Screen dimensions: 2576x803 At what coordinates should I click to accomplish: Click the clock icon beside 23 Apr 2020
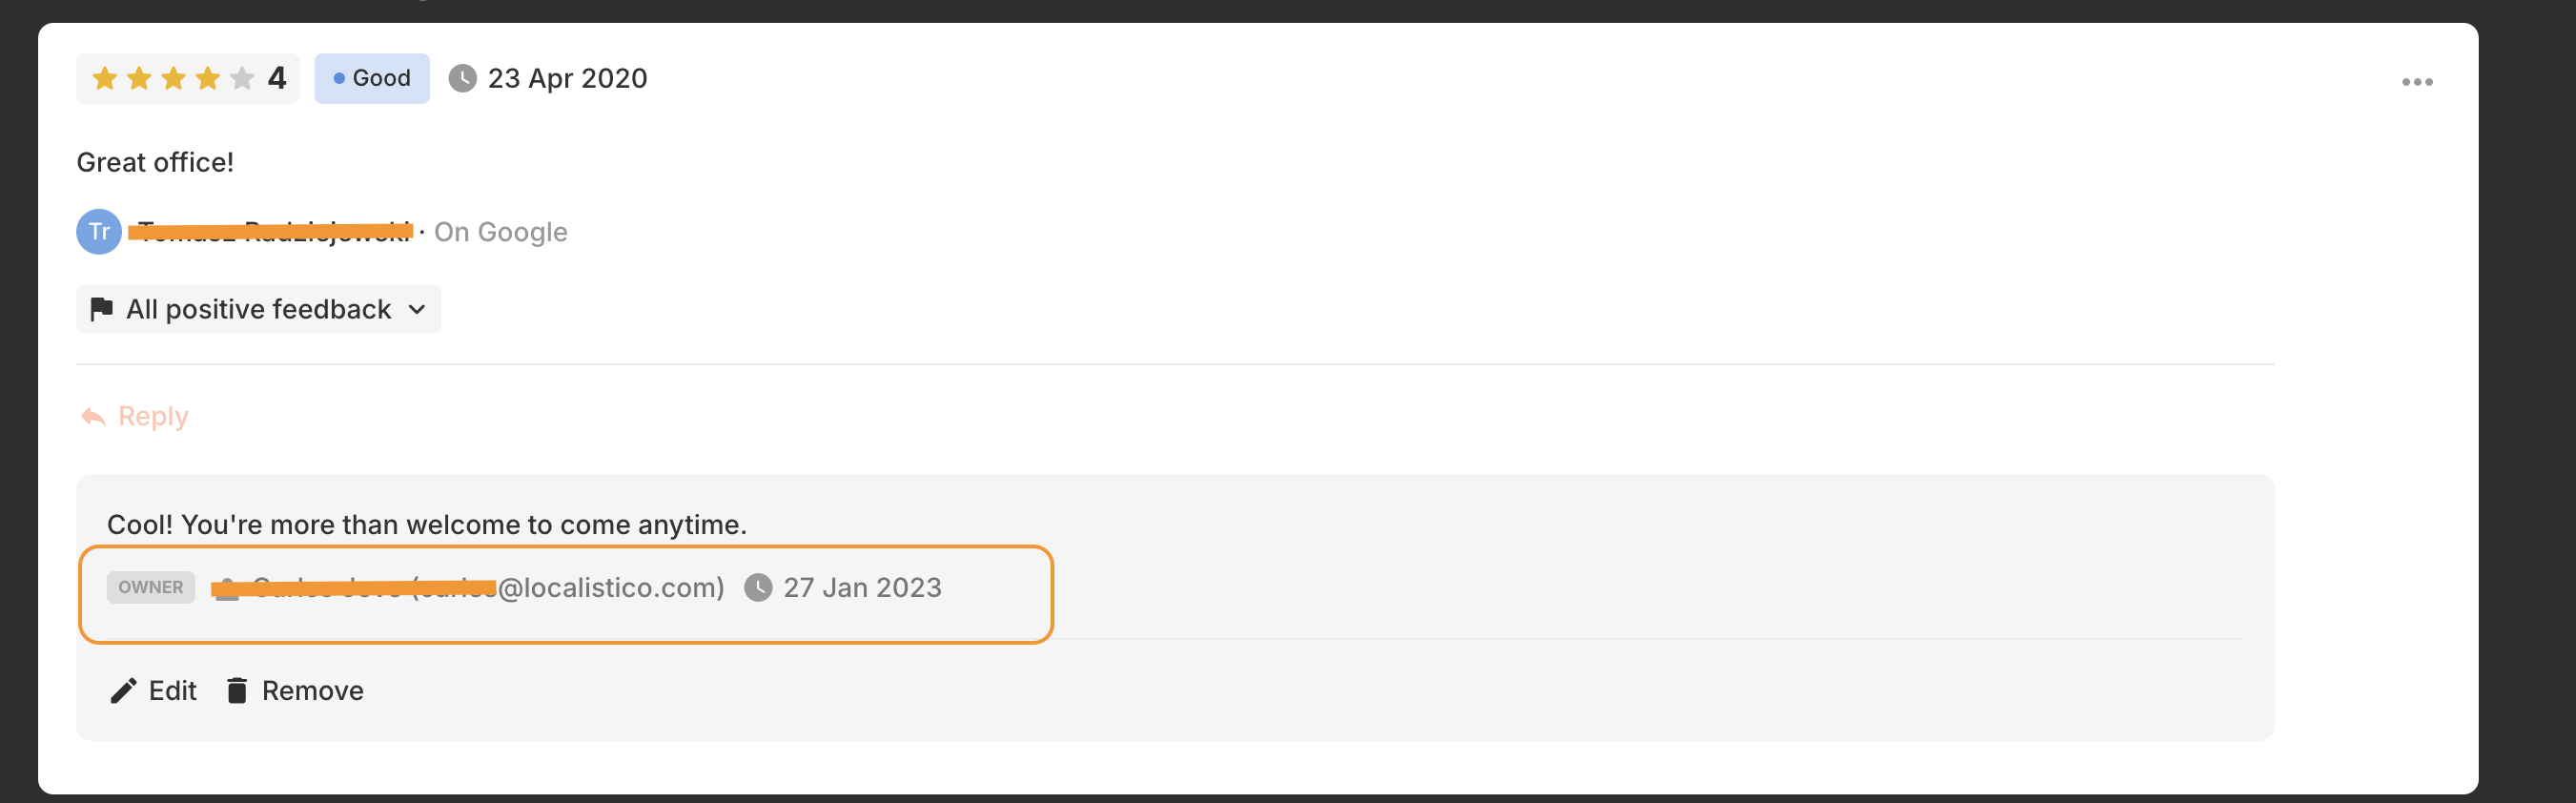[462, 78]
